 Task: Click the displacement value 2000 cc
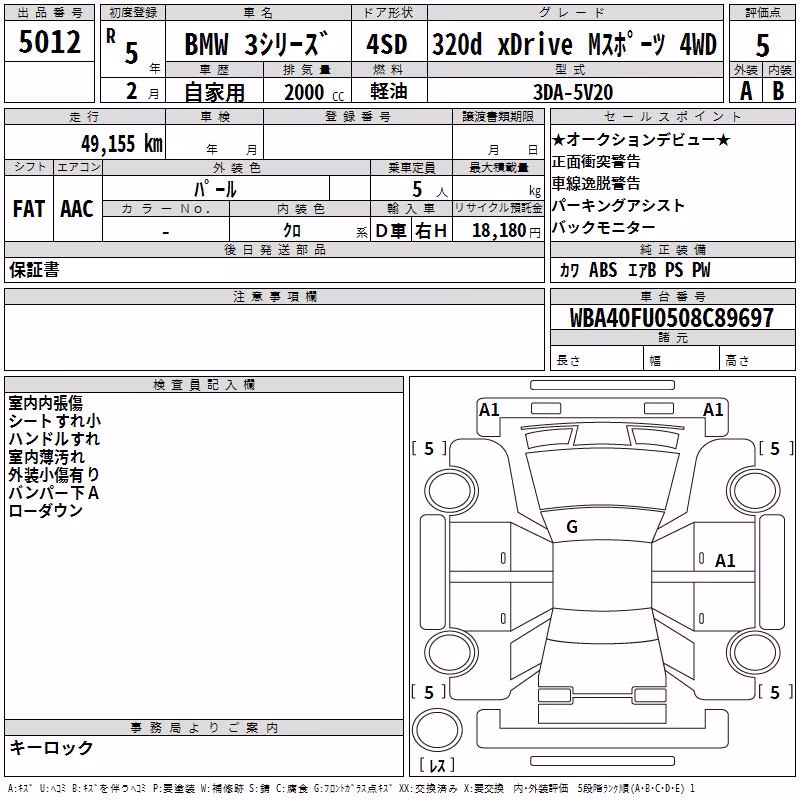(x=314, y=92)
